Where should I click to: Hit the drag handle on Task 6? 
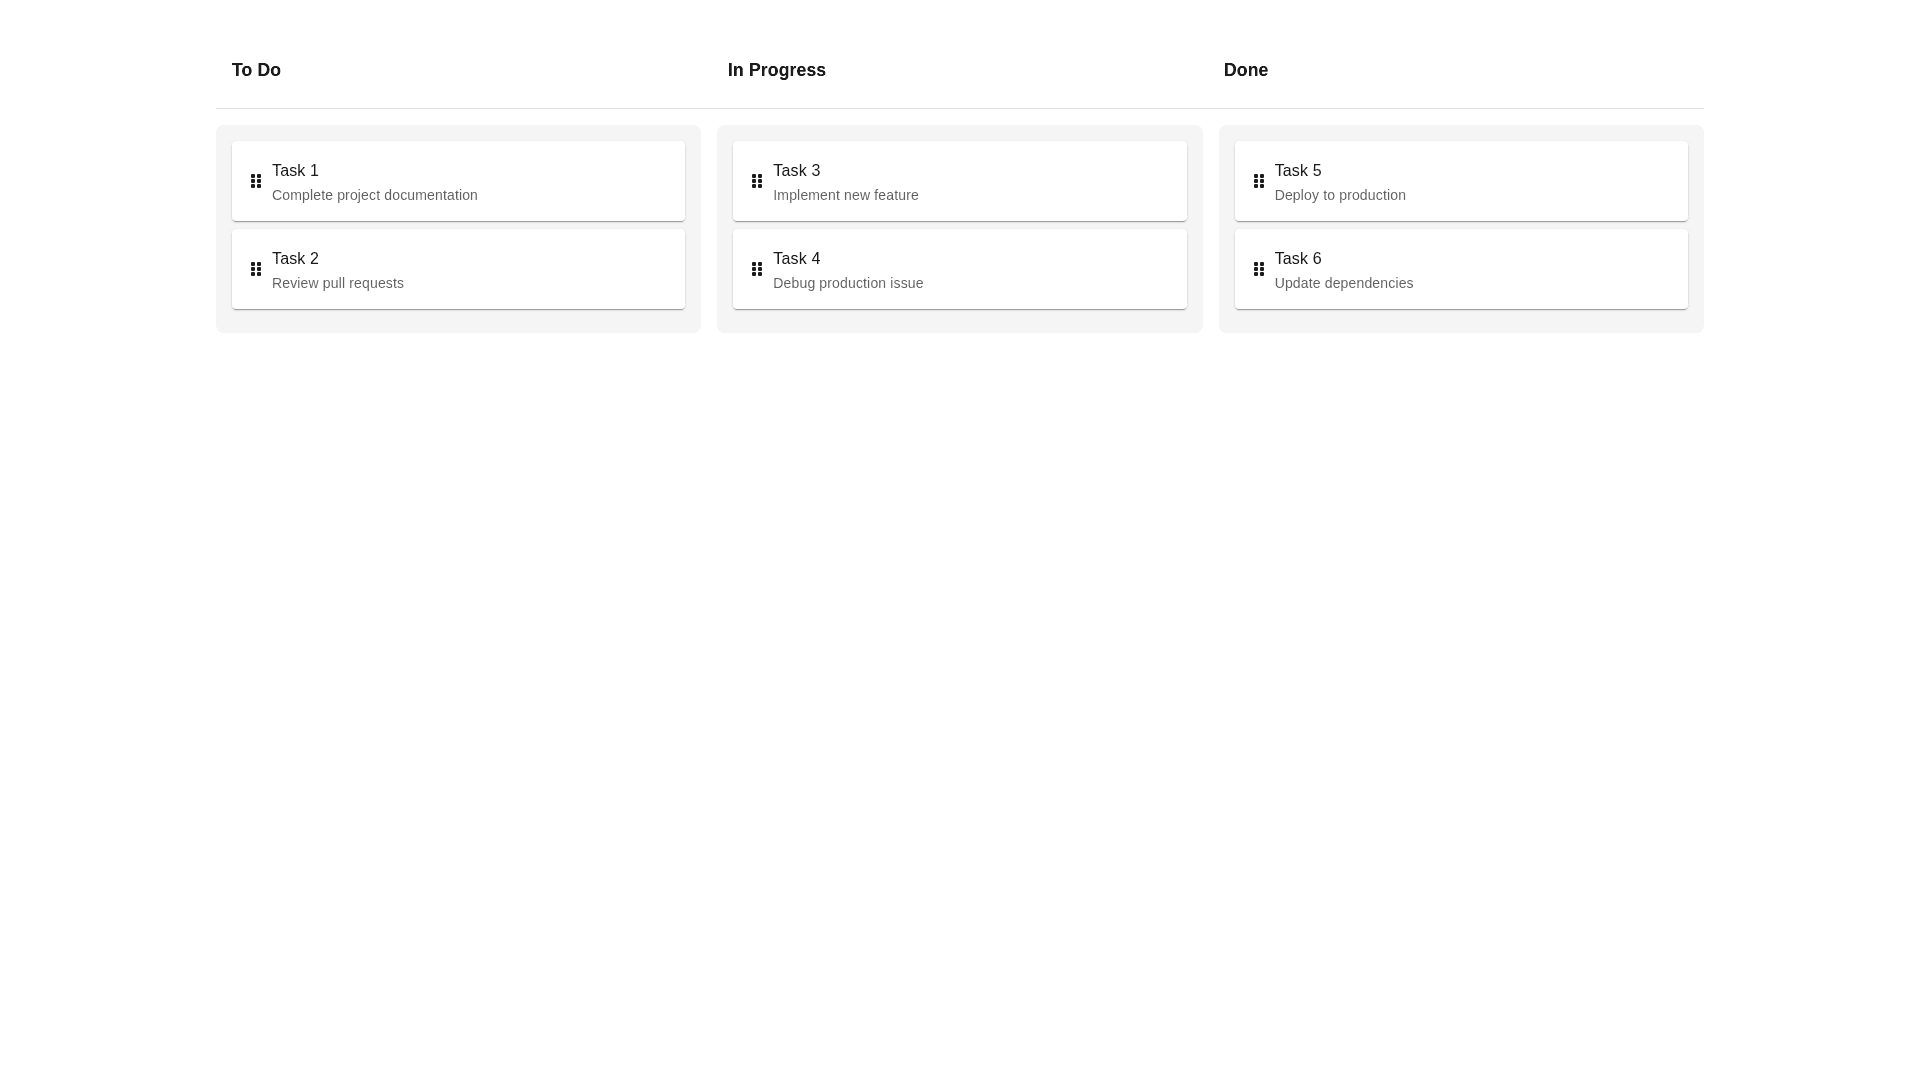click(x=1258, y=269)
